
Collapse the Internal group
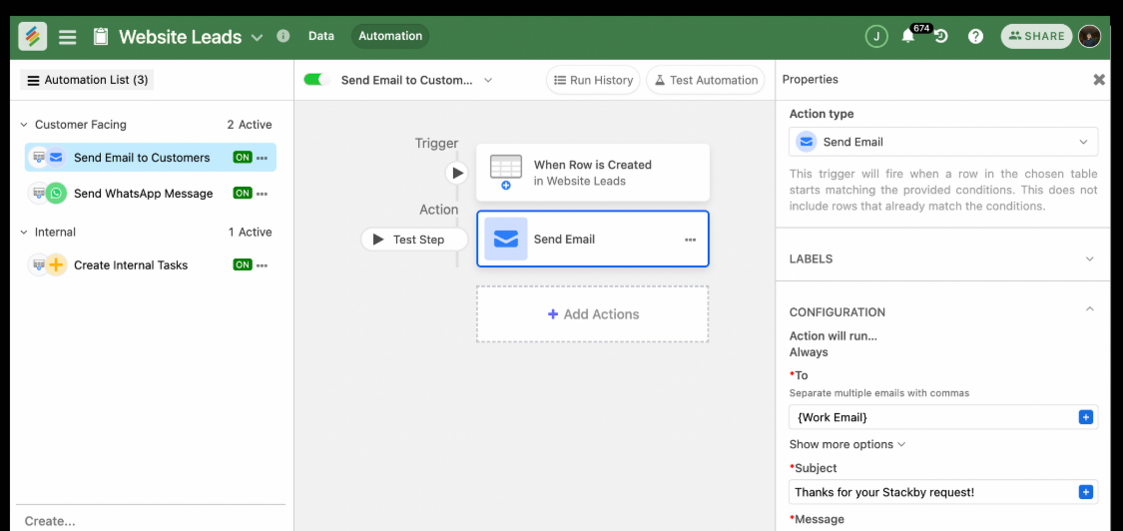click(x=24, y=232)
